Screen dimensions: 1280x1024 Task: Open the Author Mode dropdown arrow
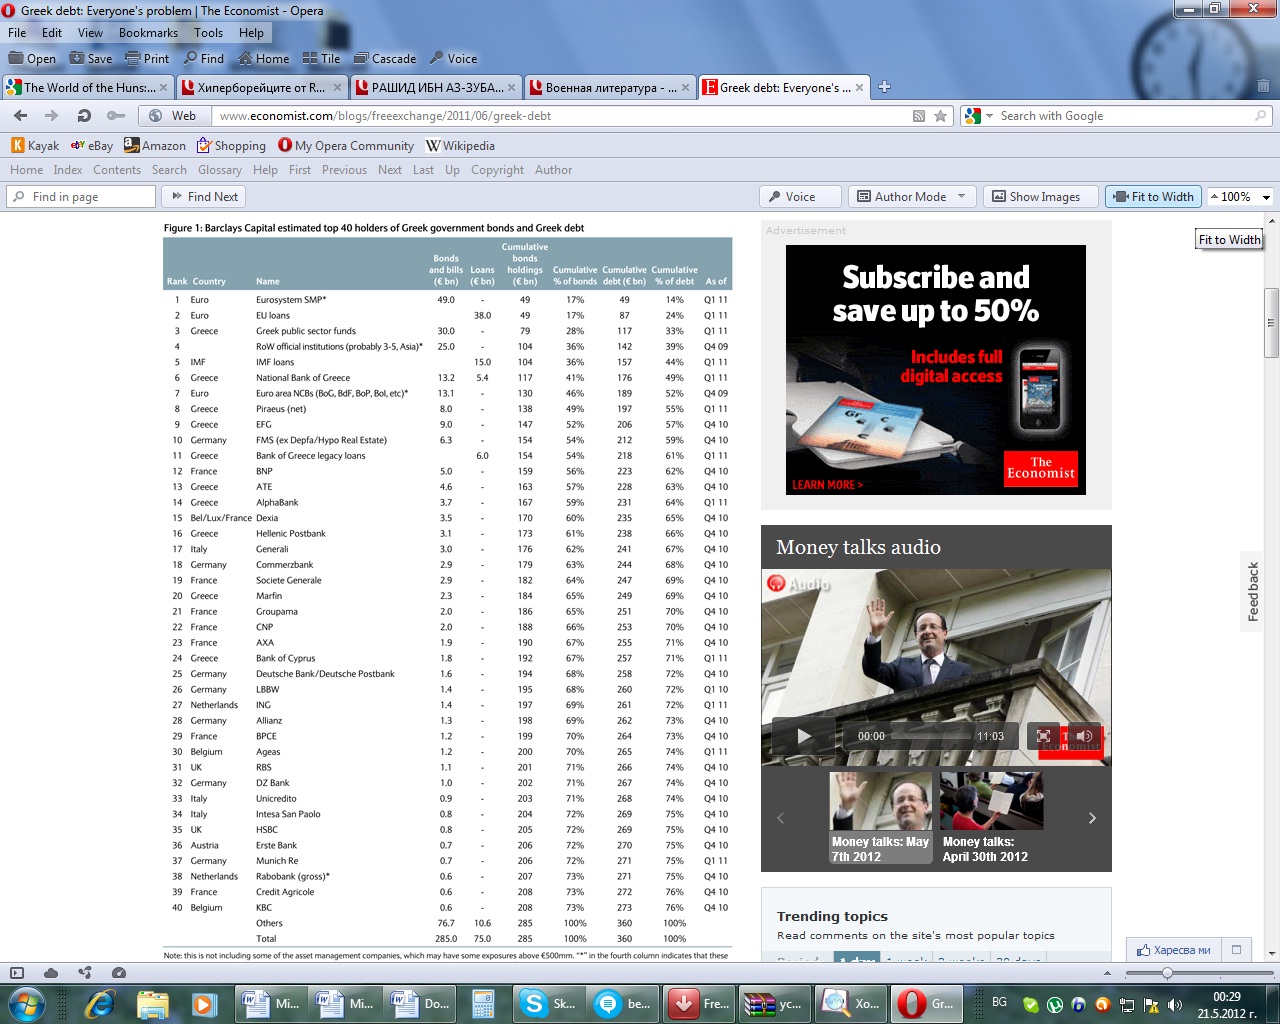[962, 197]
